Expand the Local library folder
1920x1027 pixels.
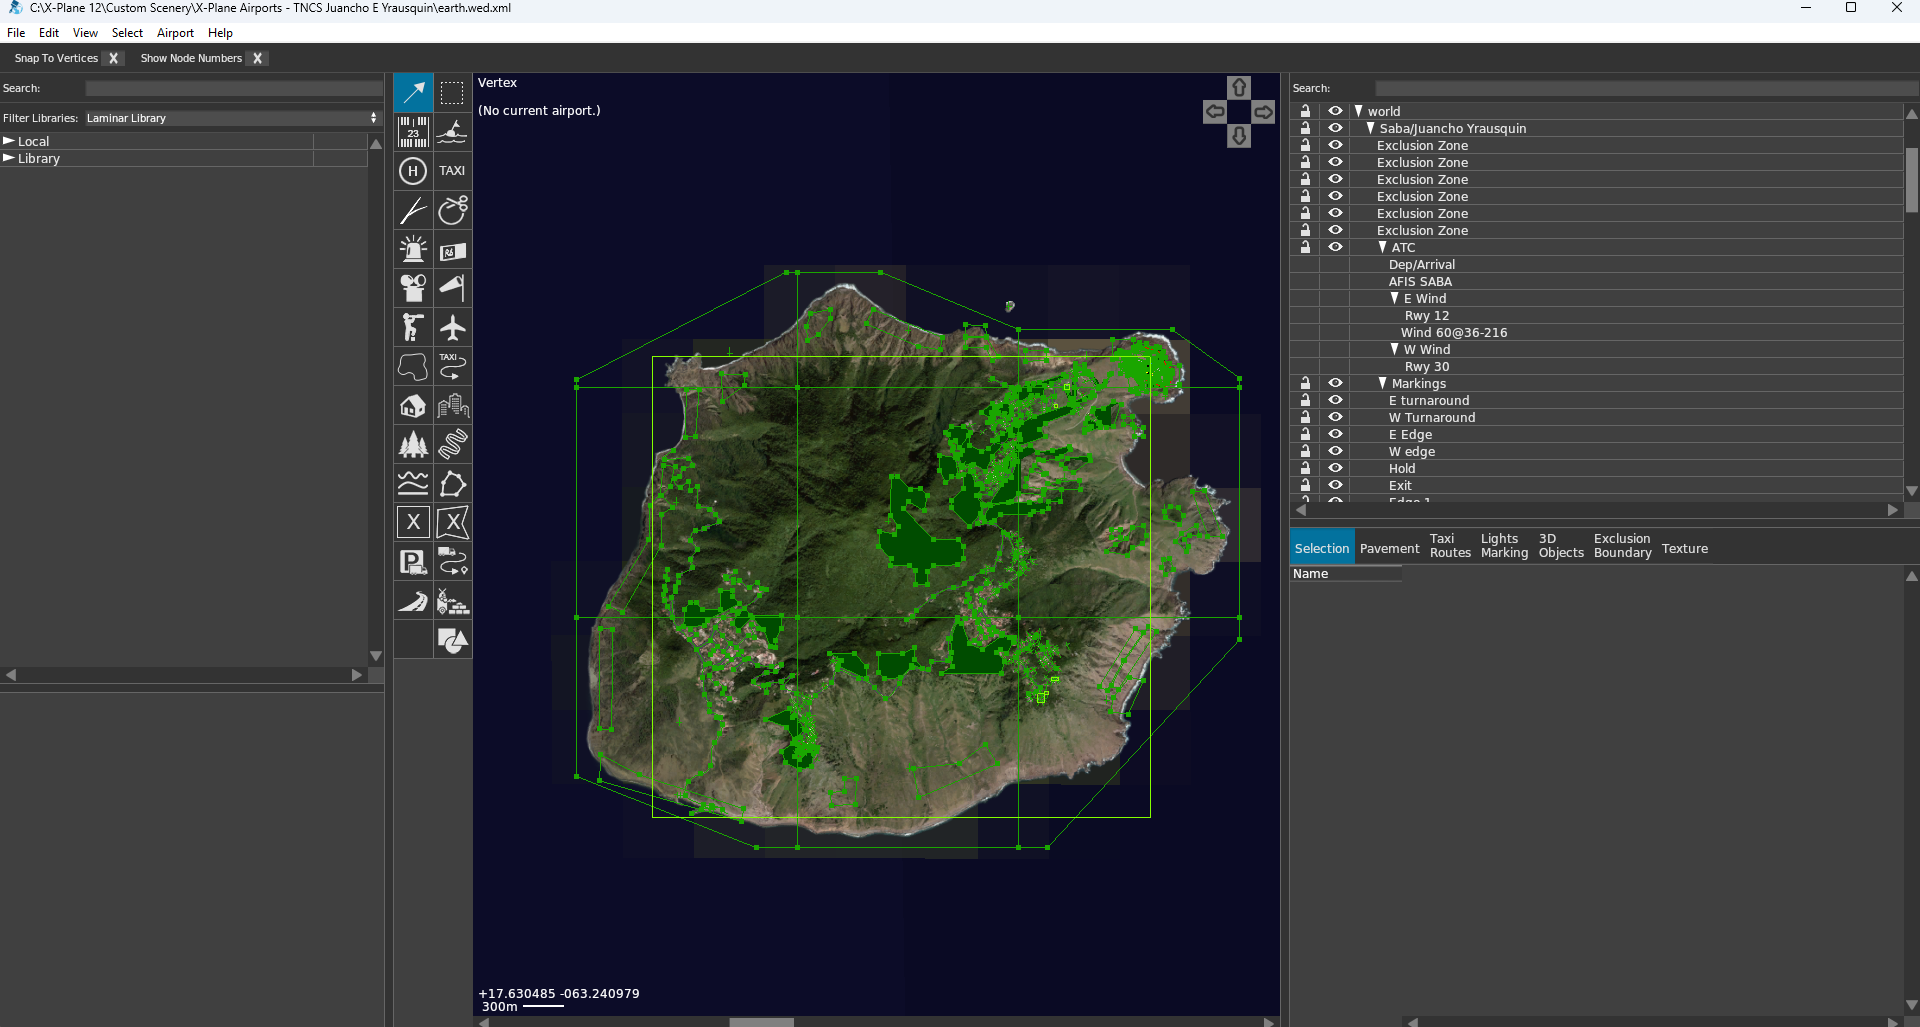coord(9,141)
